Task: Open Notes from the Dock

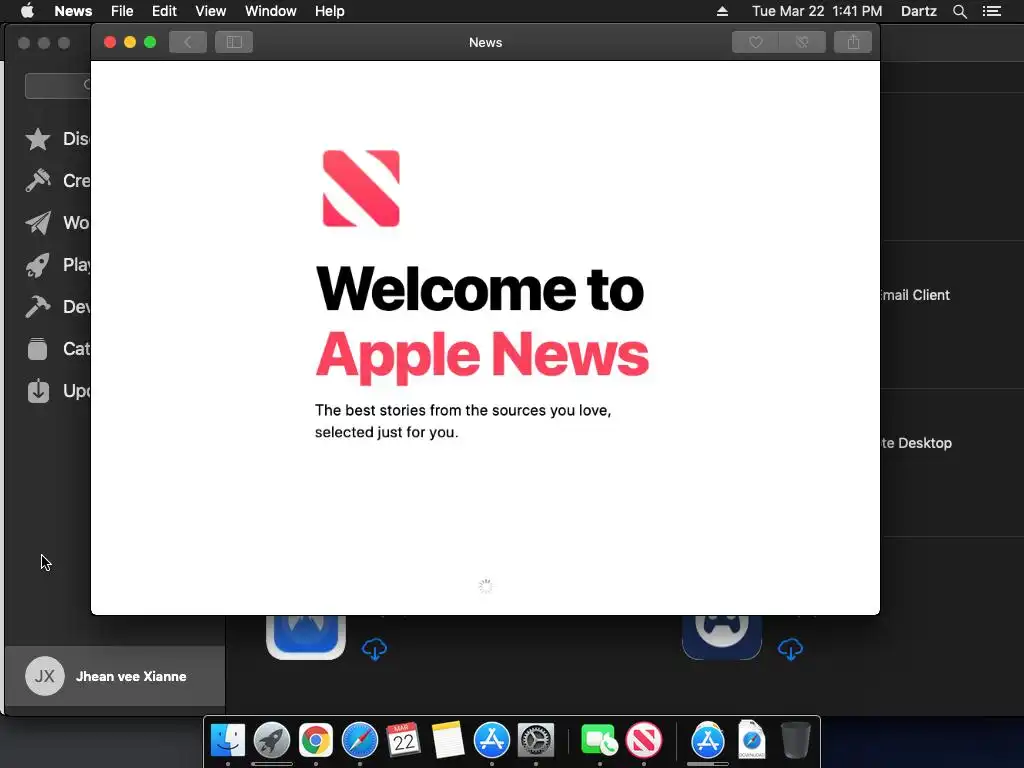Action: [447, 741]
